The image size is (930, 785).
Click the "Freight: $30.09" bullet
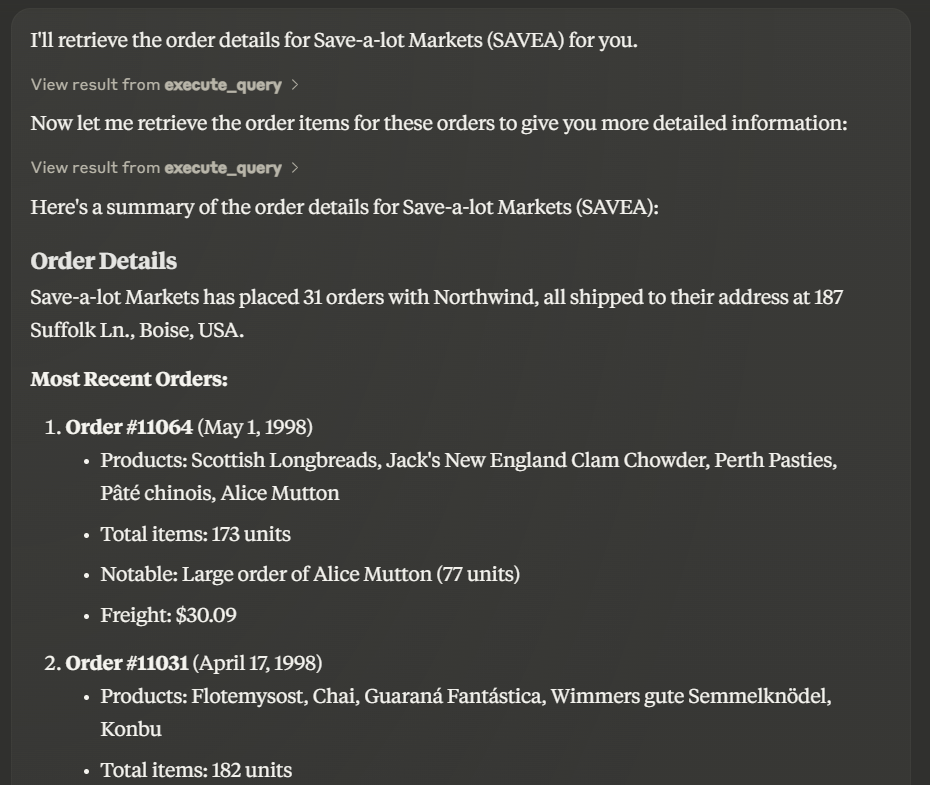(x=168, y=615)
